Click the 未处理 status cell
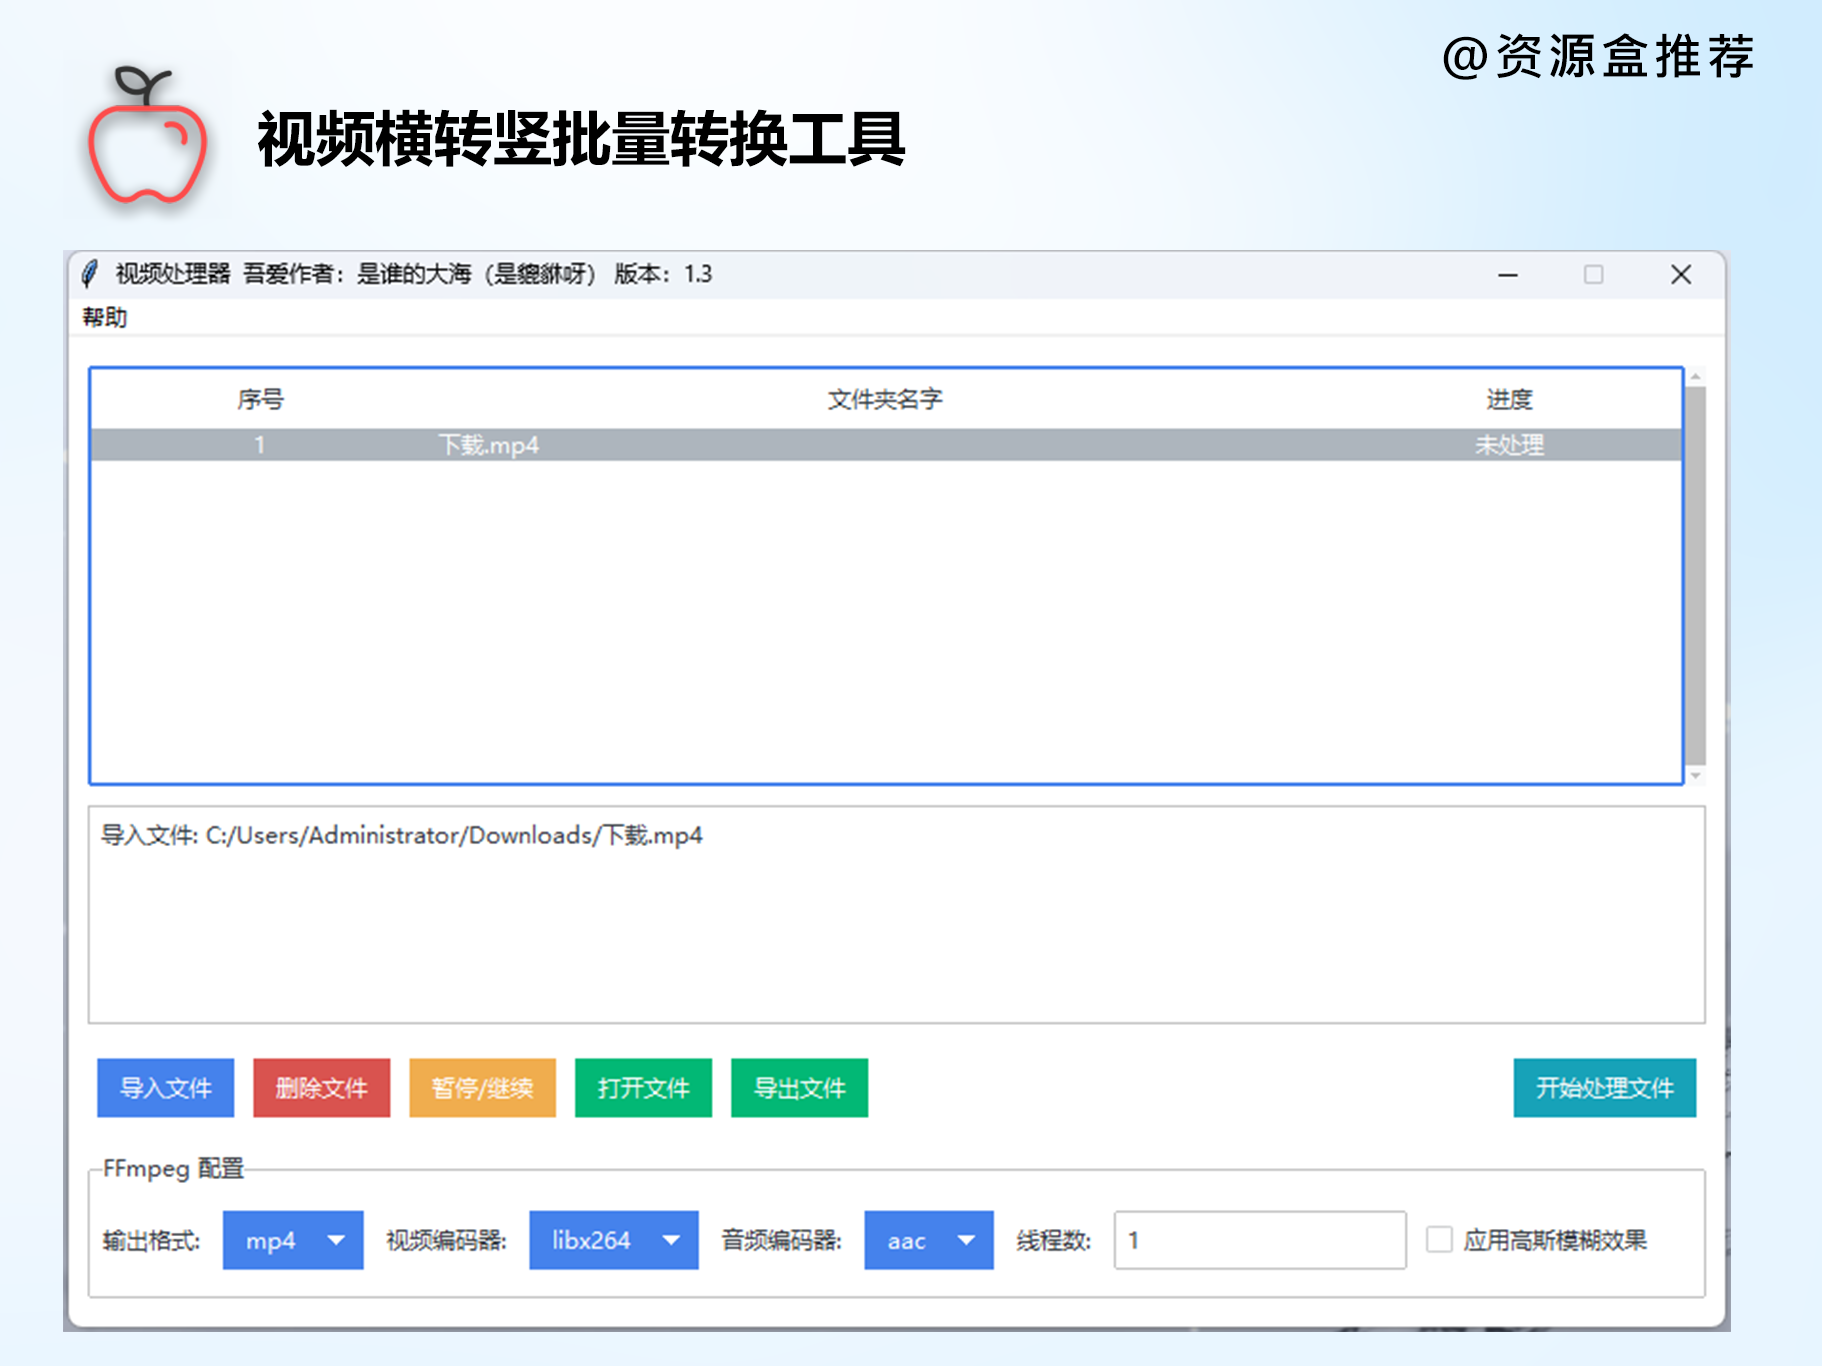Image resolution: width=1822 pixels, height=1366 pixels. click(x=1509, y=445)
